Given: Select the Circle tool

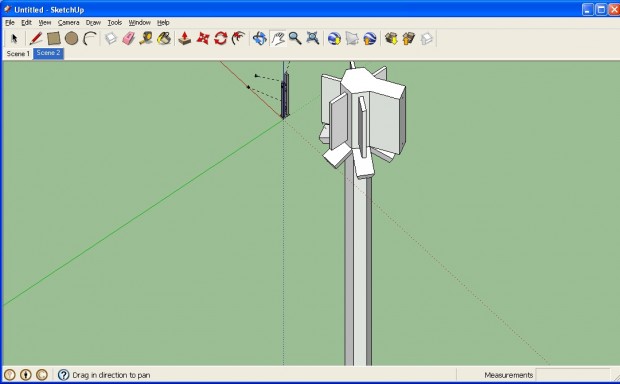Looking at the screenshot, I should tap(72, 38).
